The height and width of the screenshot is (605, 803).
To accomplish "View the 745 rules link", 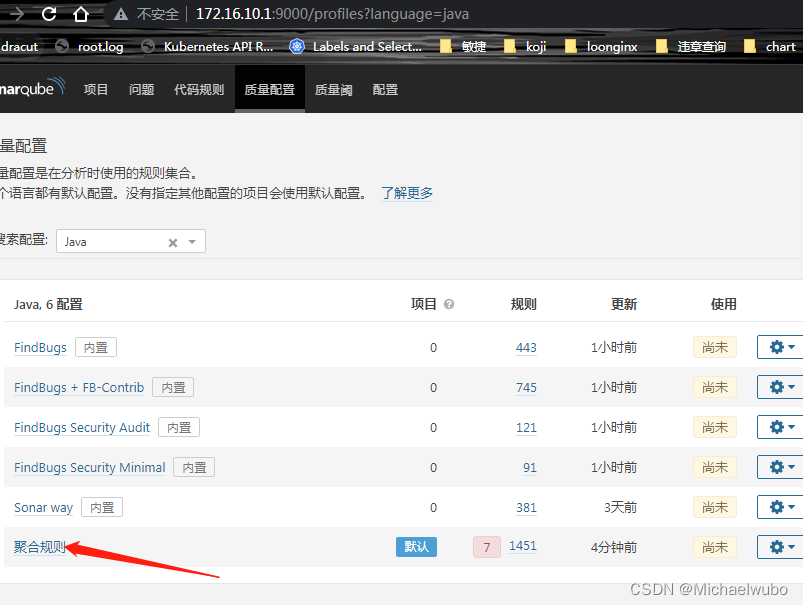I will point(526,387).
